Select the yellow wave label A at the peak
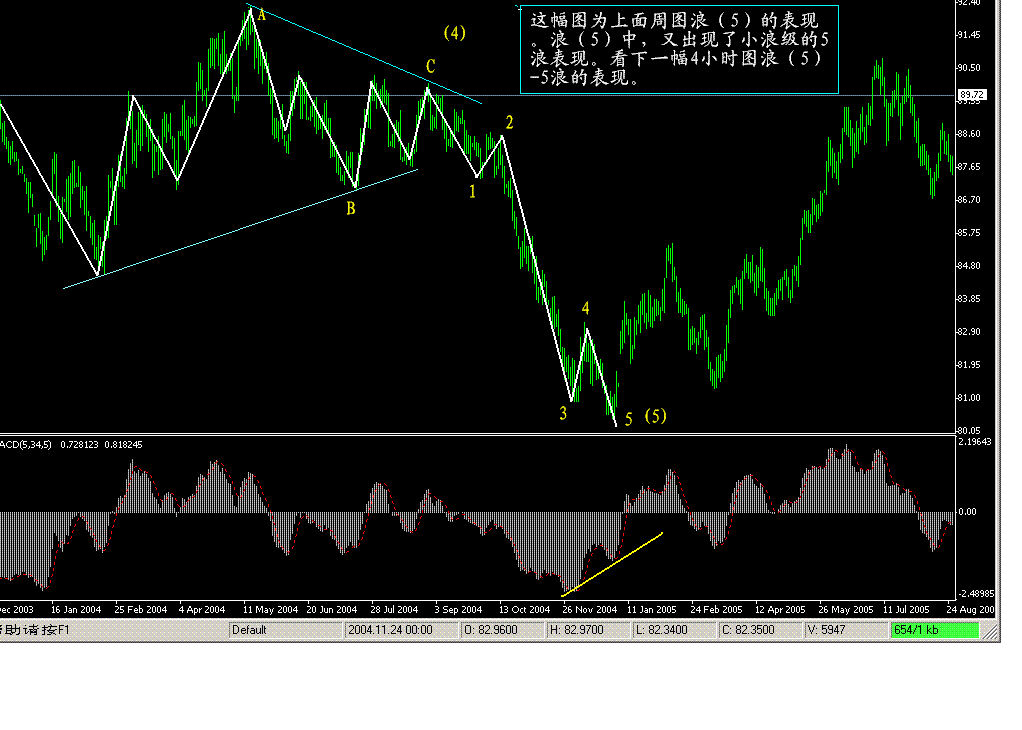This screenshot has height=730, width=1022. 261,14
